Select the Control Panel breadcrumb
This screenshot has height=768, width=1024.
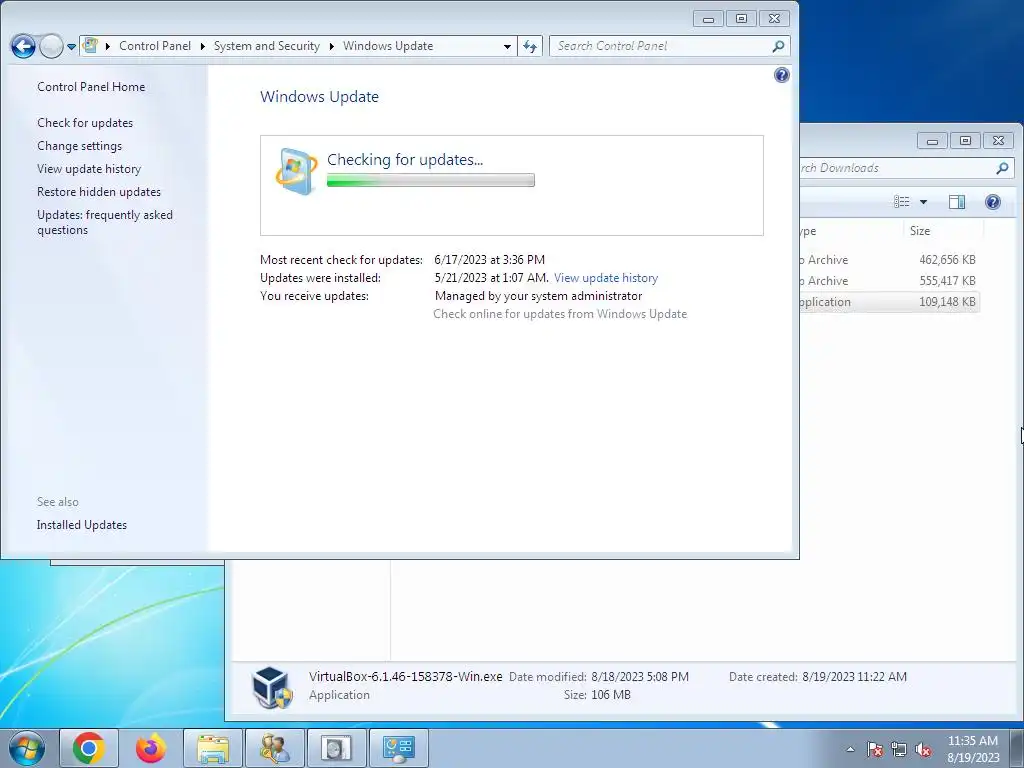point(155,46)
